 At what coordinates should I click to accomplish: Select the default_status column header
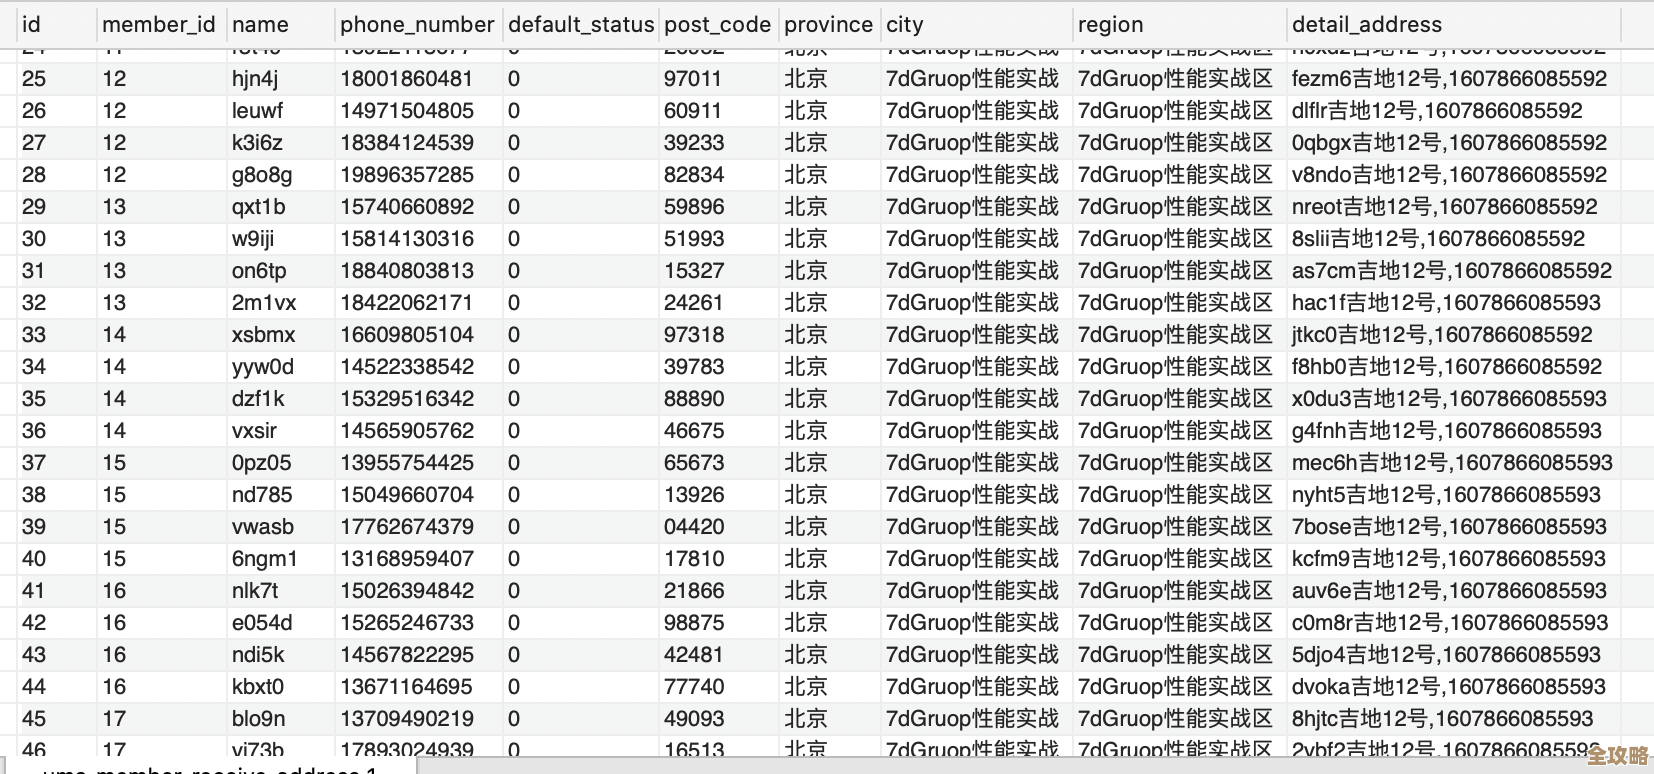(x=580, y=25)
